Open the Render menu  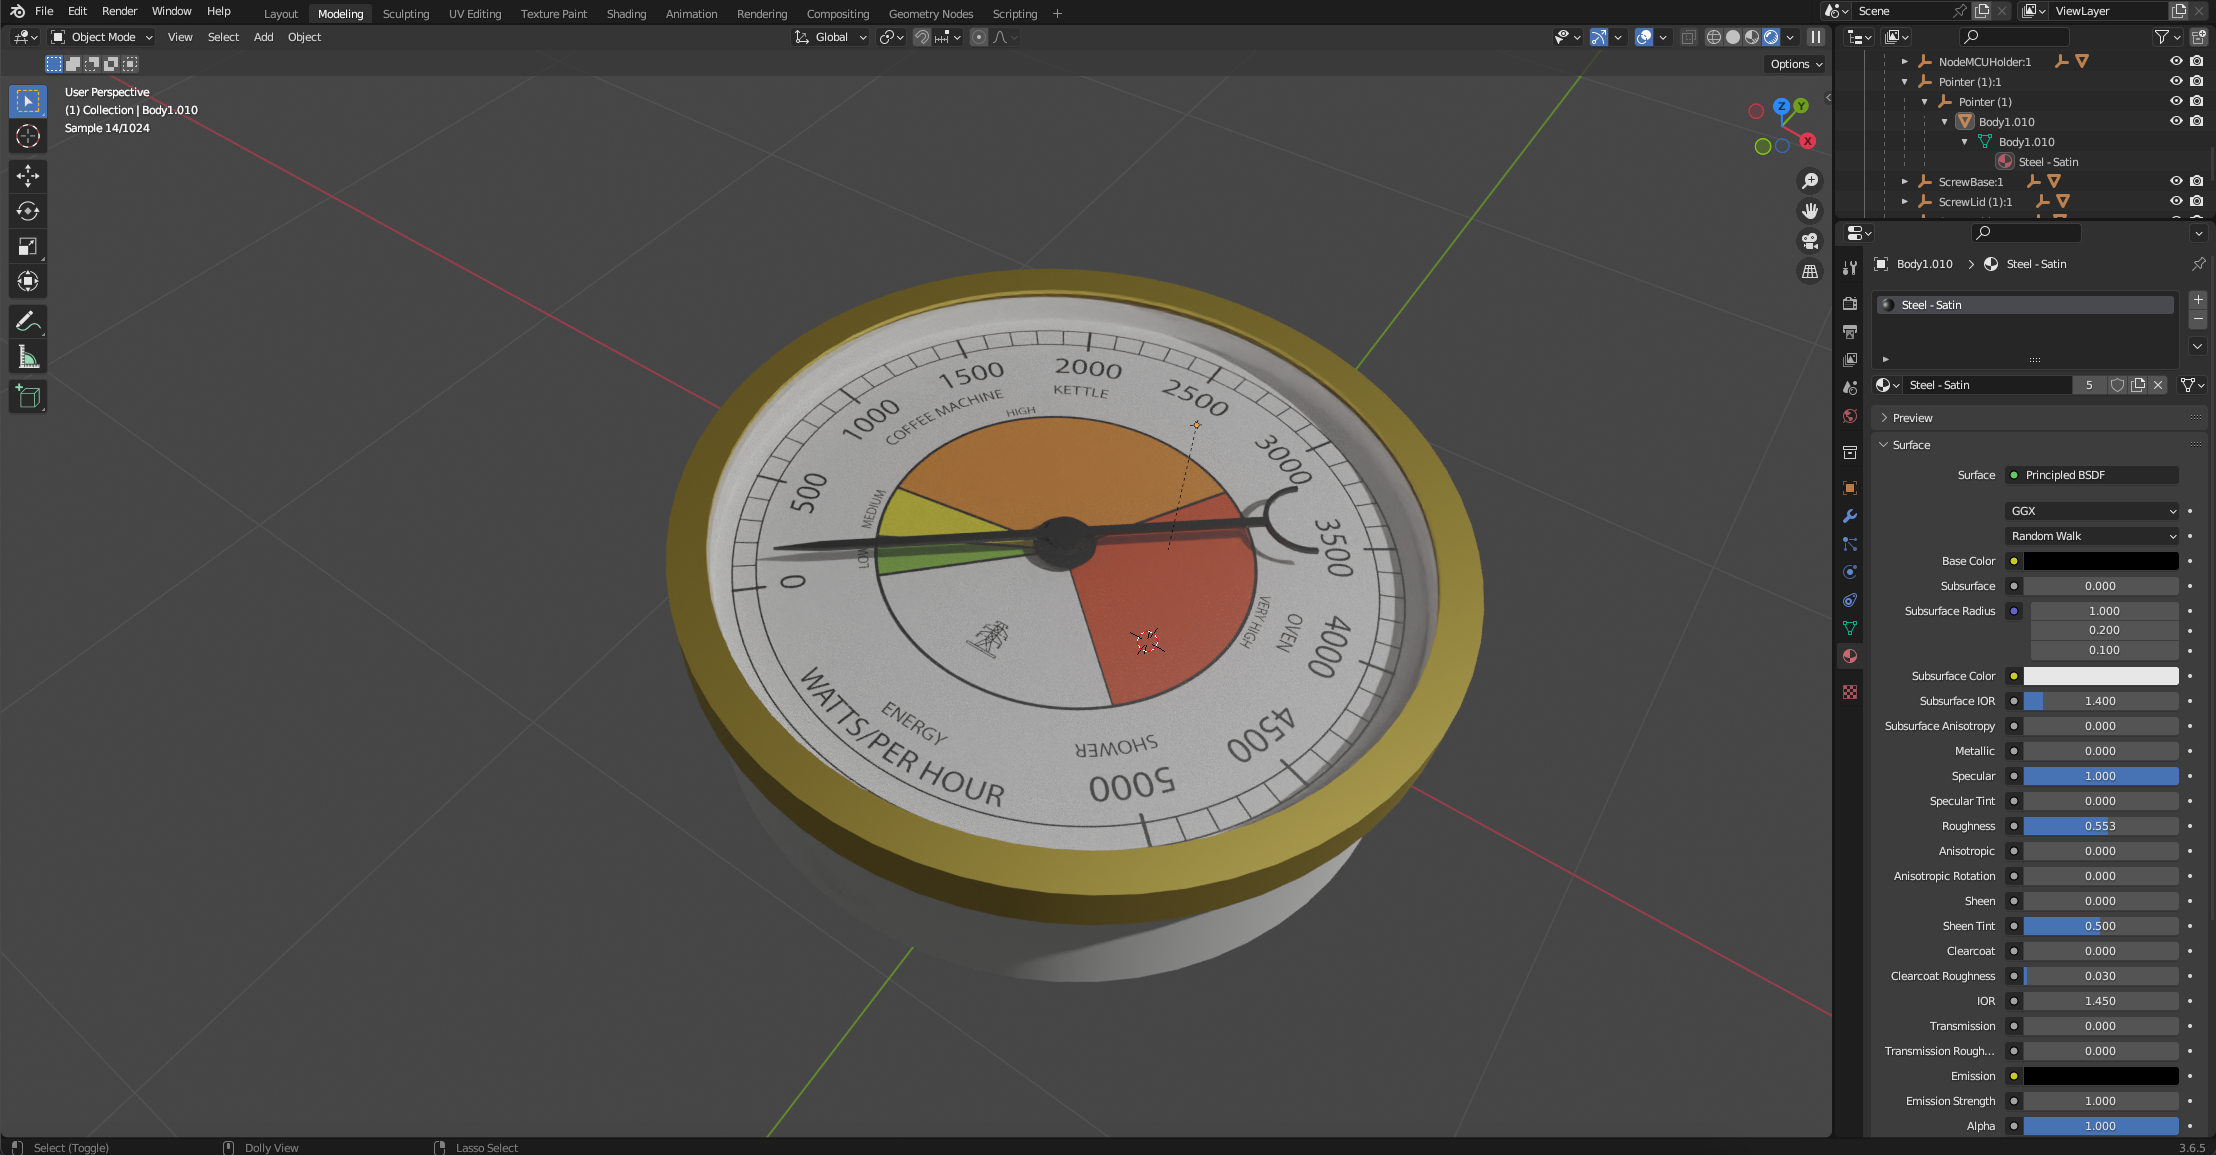coord(119,11)
